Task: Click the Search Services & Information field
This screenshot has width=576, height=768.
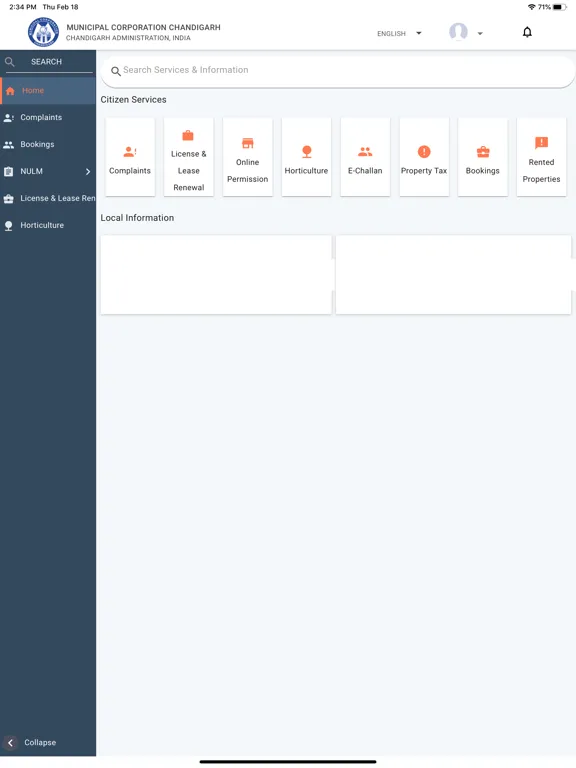Action: click(337, 71)
